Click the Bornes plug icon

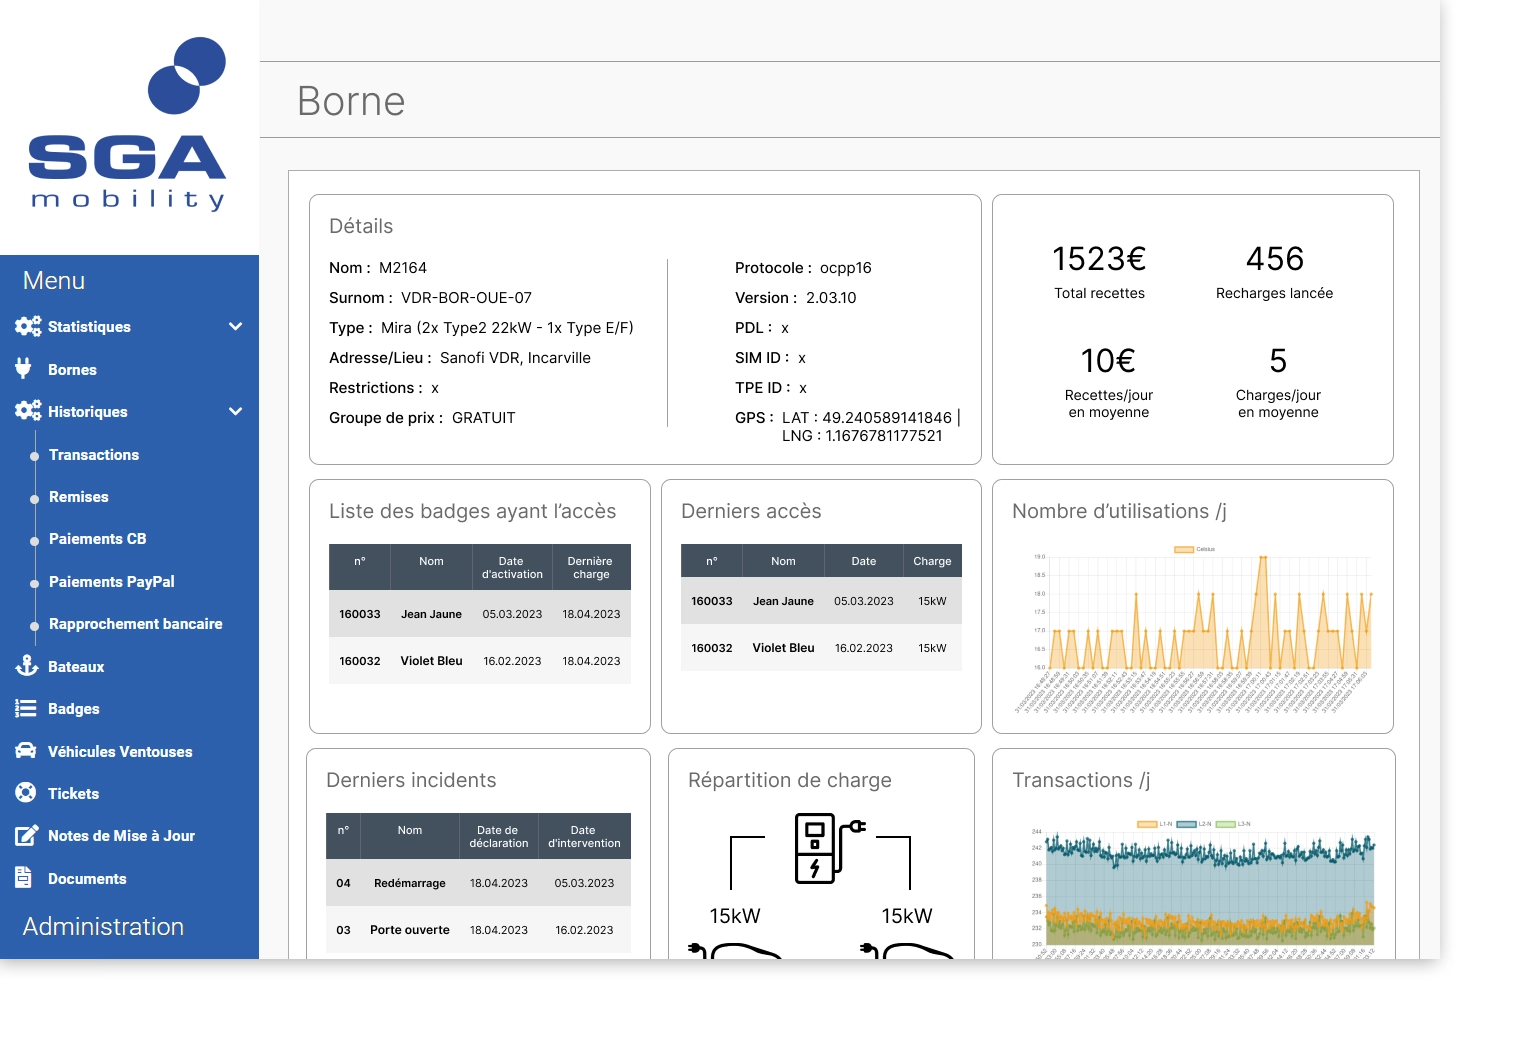24,369
